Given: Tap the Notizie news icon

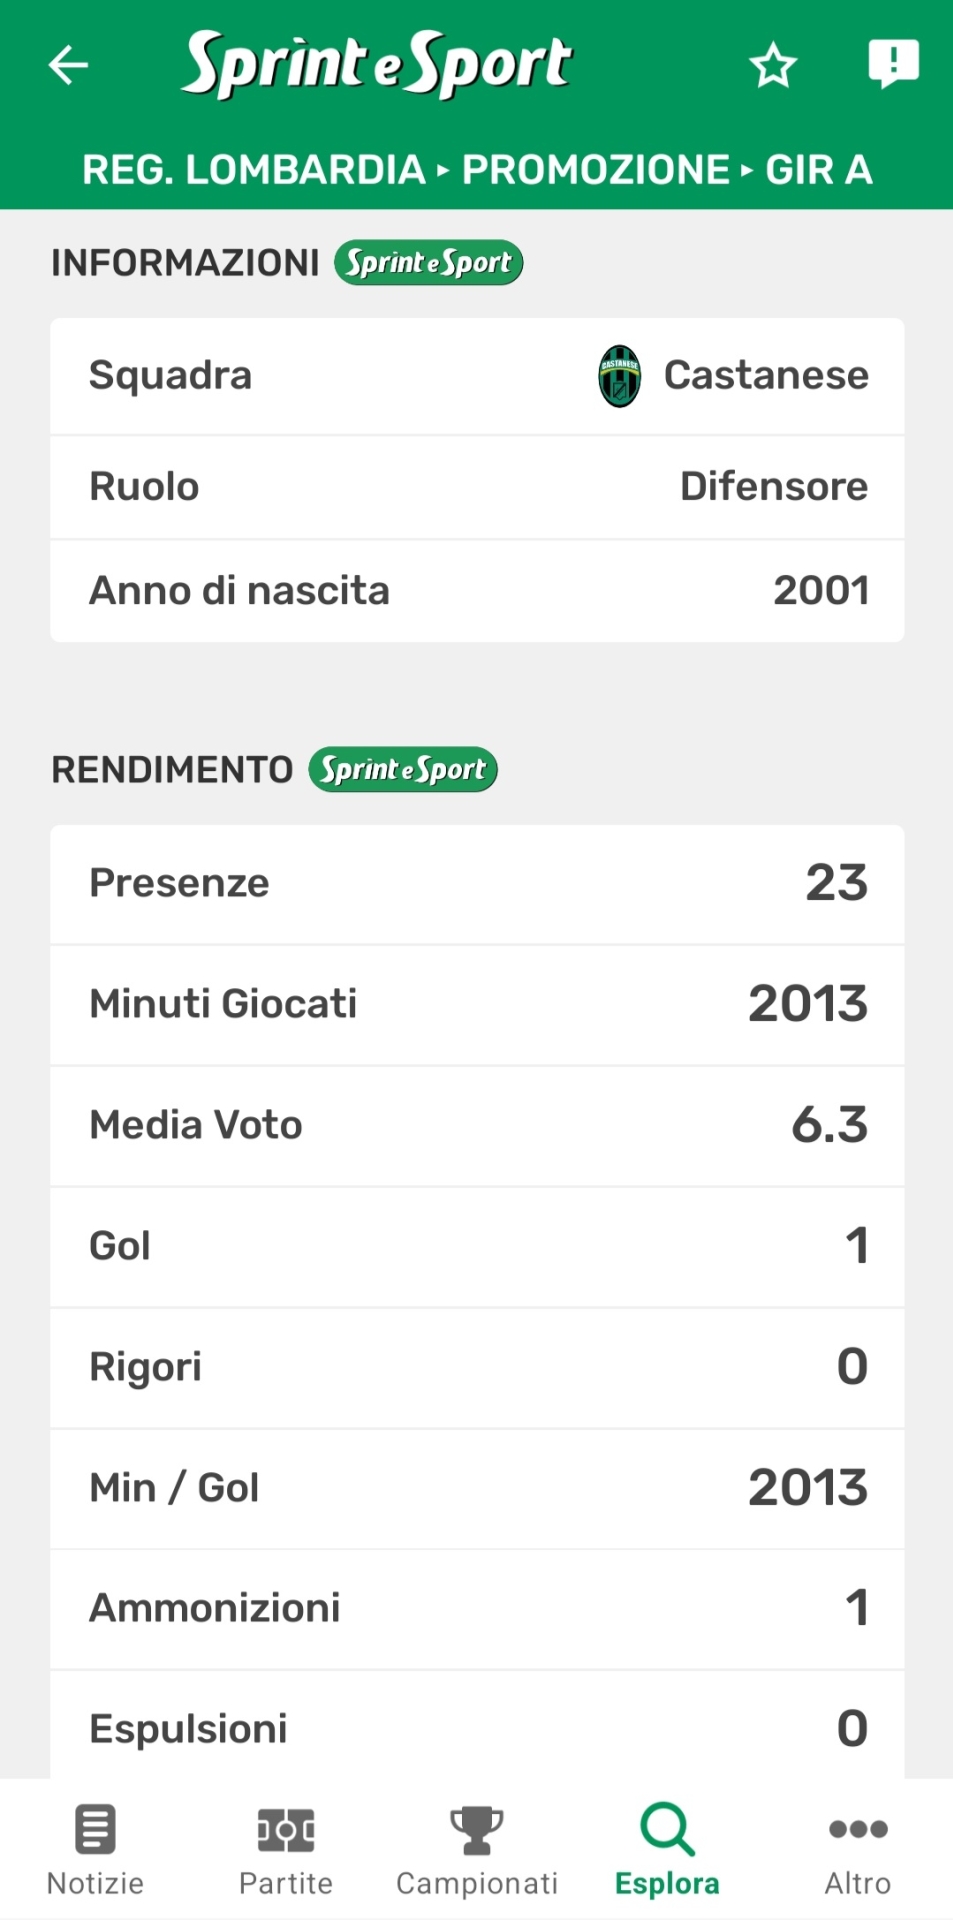Looking at the screenshot, I should point(96,1829).
